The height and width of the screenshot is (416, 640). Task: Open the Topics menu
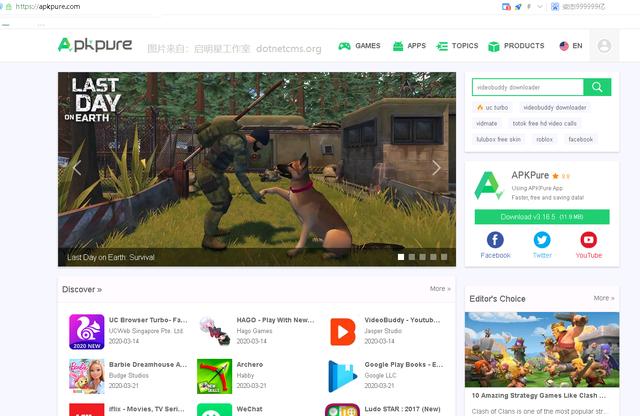coord(457,46)
